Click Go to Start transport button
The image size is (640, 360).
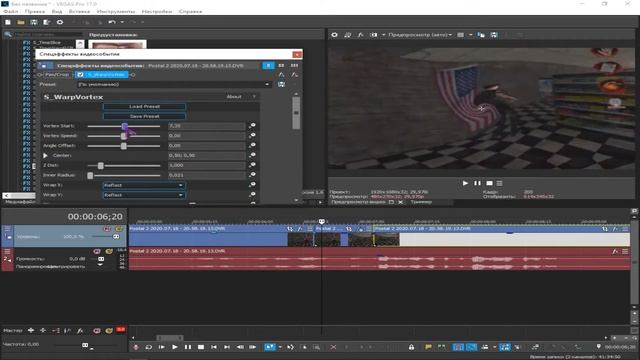tap(214, 347)
